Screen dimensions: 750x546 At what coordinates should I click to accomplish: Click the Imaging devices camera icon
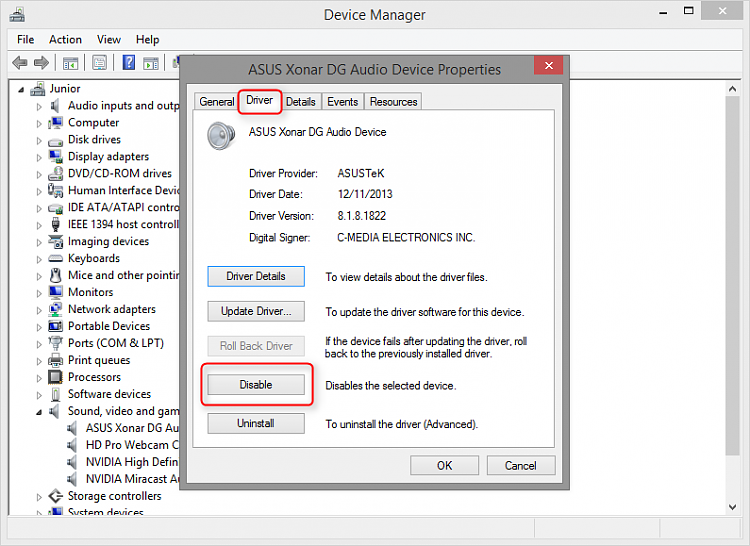coord(55,241)
